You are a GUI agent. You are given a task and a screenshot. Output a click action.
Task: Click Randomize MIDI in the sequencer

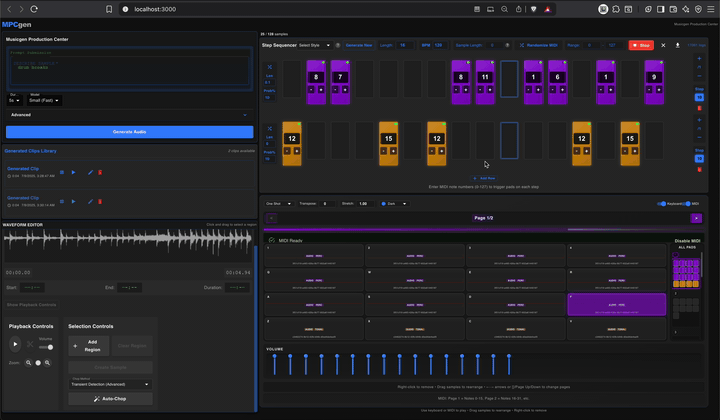tap(539, 45)
